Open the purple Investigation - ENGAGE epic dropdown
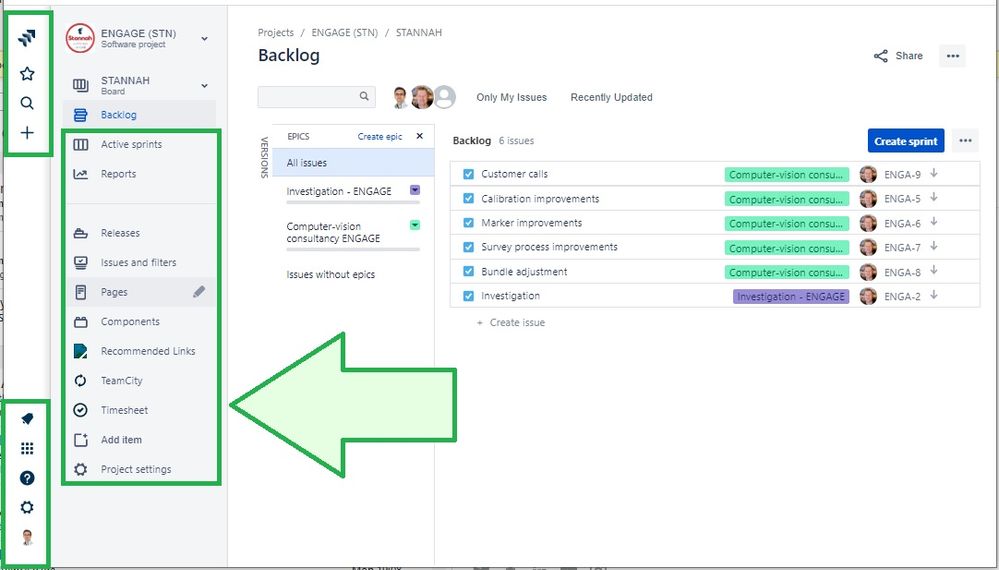The height and width of the screenshot is (570, 999). (x=415, y=190)
